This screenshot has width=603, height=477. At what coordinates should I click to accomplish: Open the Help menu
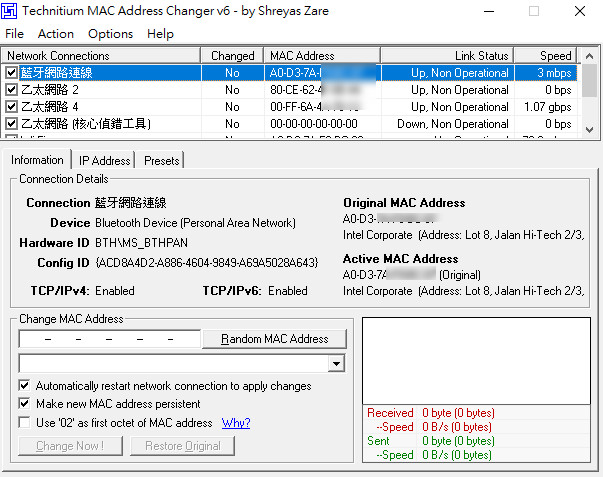[160, 34]
